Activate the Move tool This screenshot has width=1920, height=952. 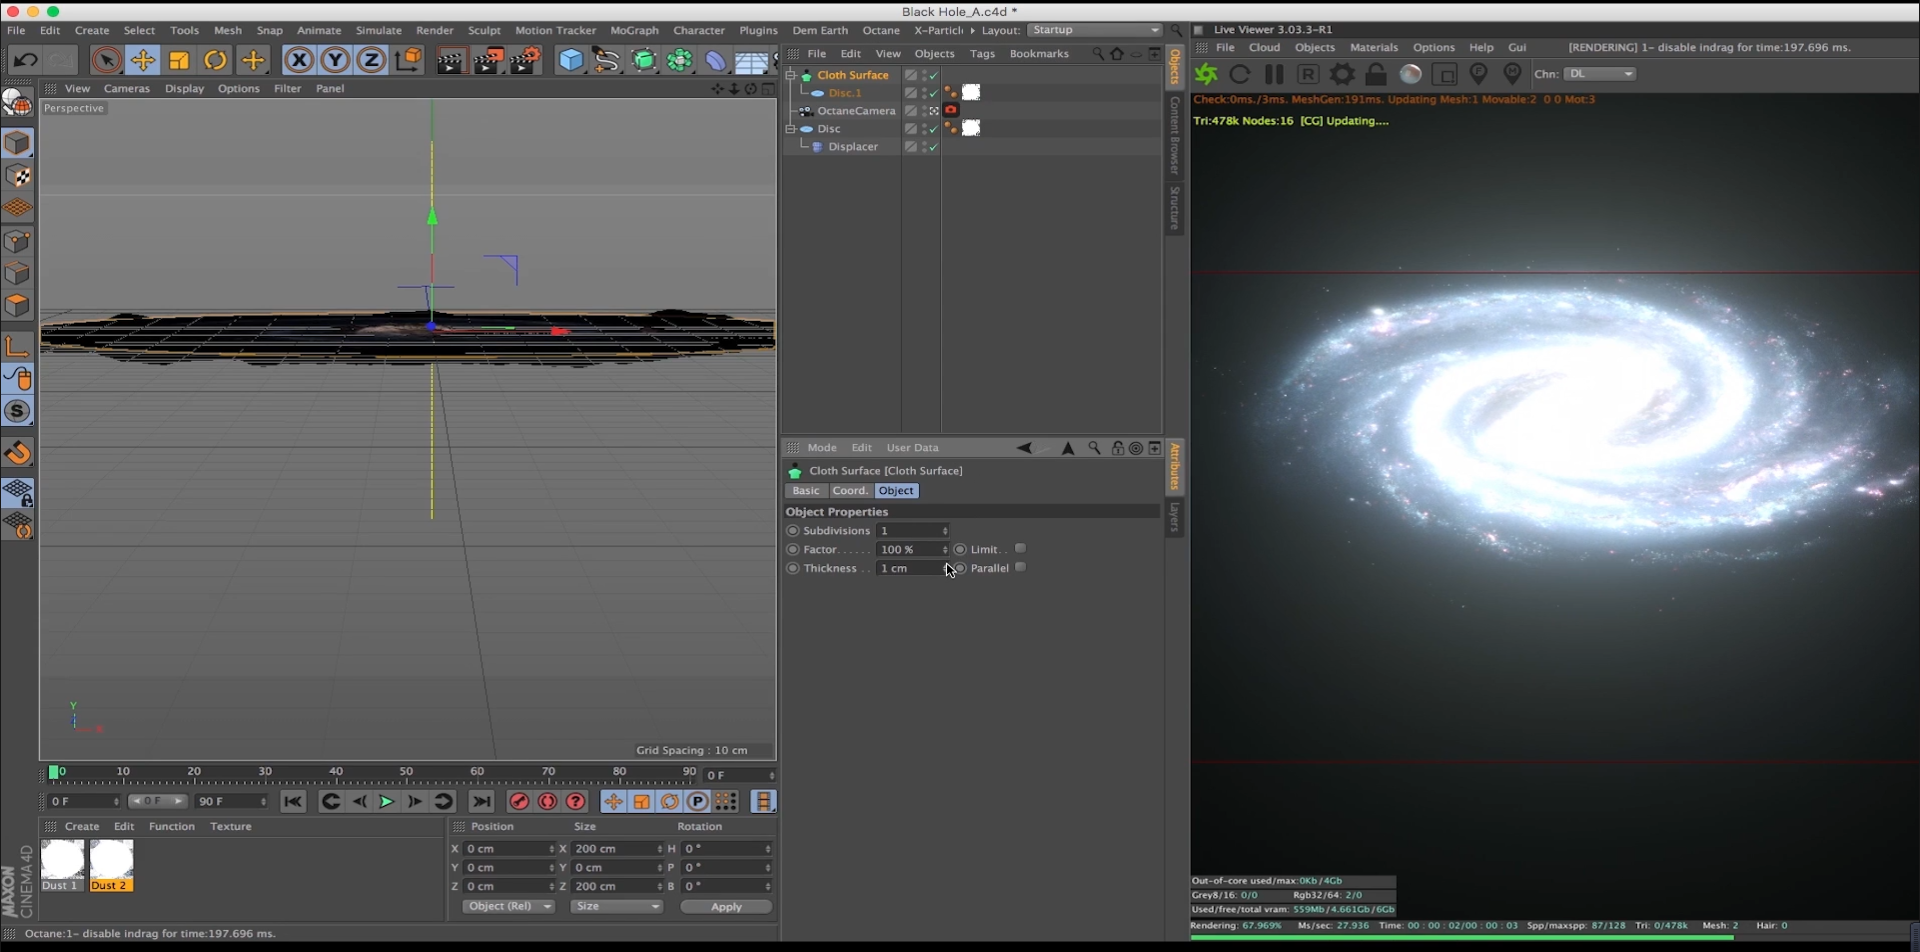[x=143, y=60]
